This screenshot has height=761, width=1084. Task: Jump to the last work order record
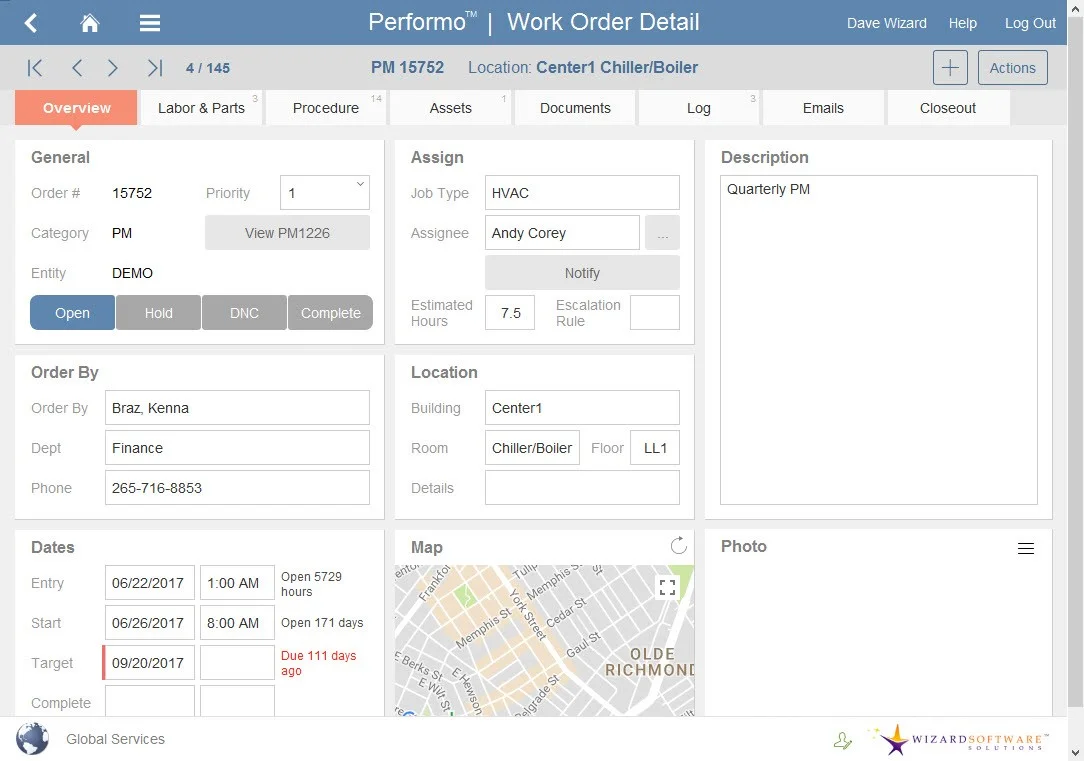(x=155, y=68)
